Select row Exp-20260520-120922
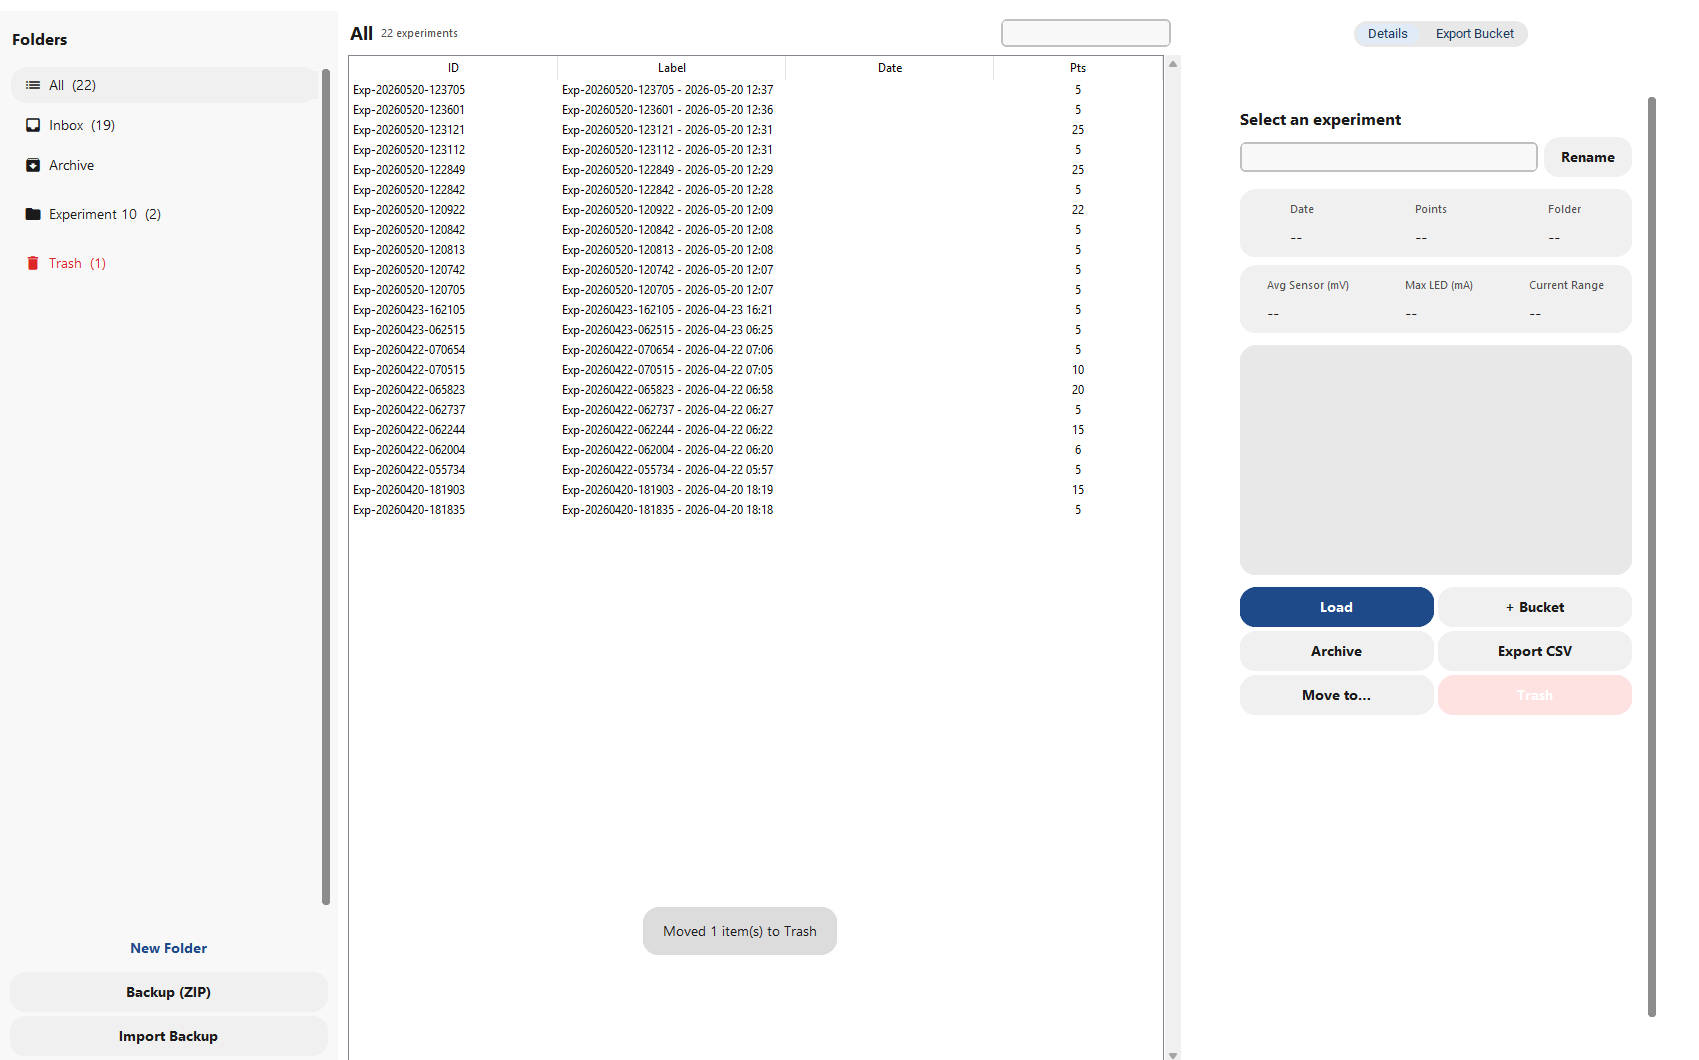 coord(756,210)
